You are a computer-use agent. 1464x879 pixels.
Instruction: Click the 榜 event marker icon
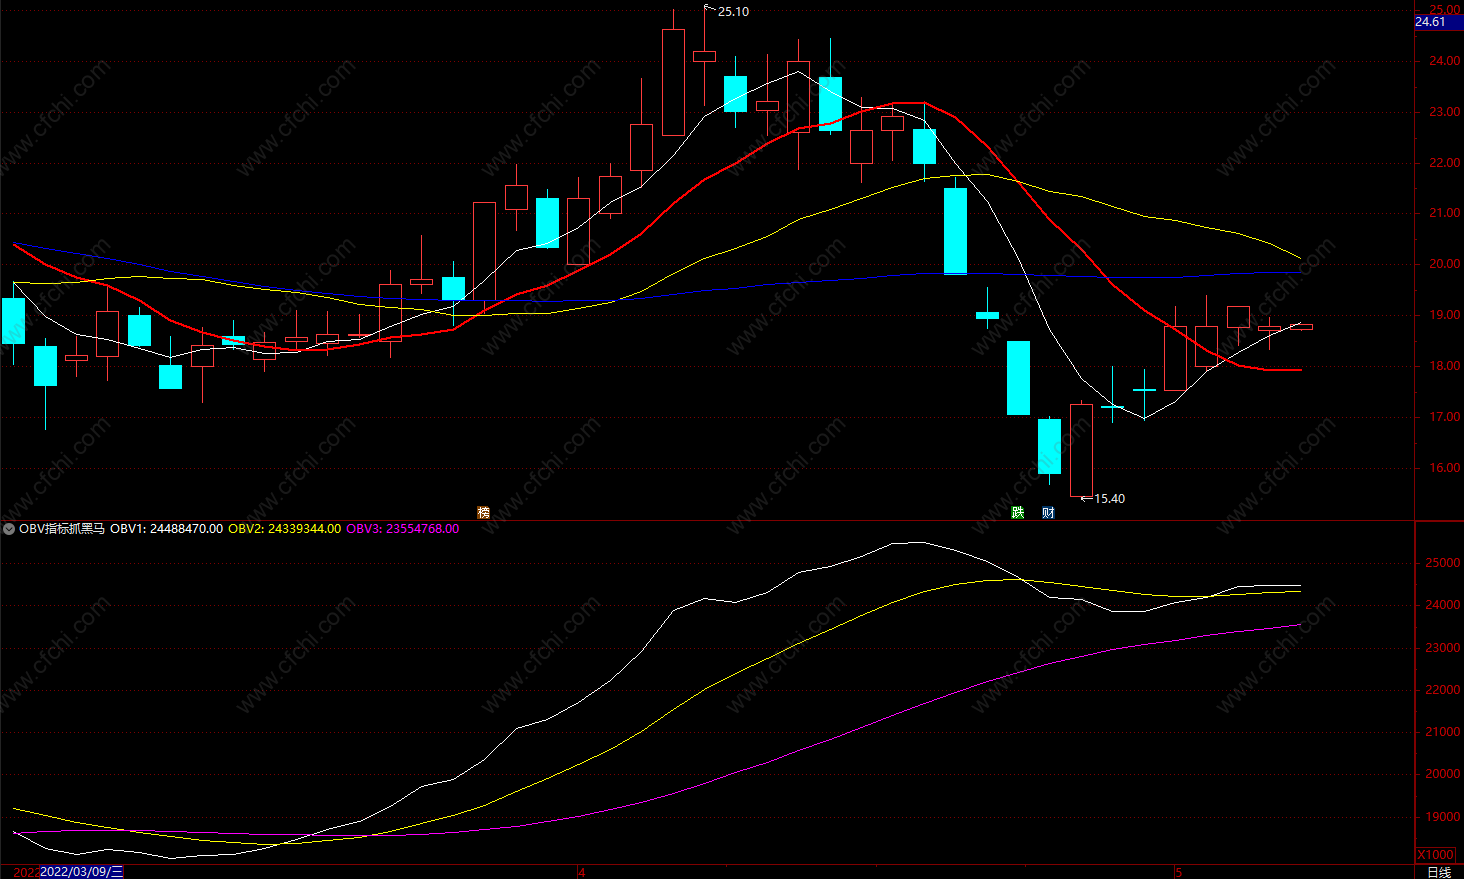tap(484, 513)
